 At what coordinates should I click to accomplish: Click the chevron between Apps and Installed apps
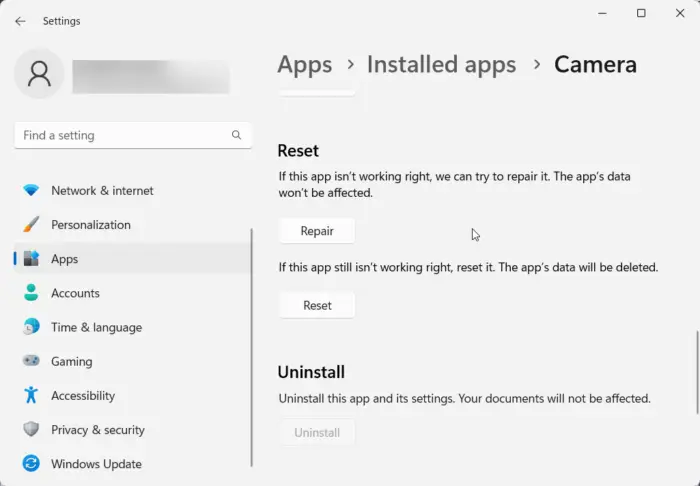click(350, 65)
